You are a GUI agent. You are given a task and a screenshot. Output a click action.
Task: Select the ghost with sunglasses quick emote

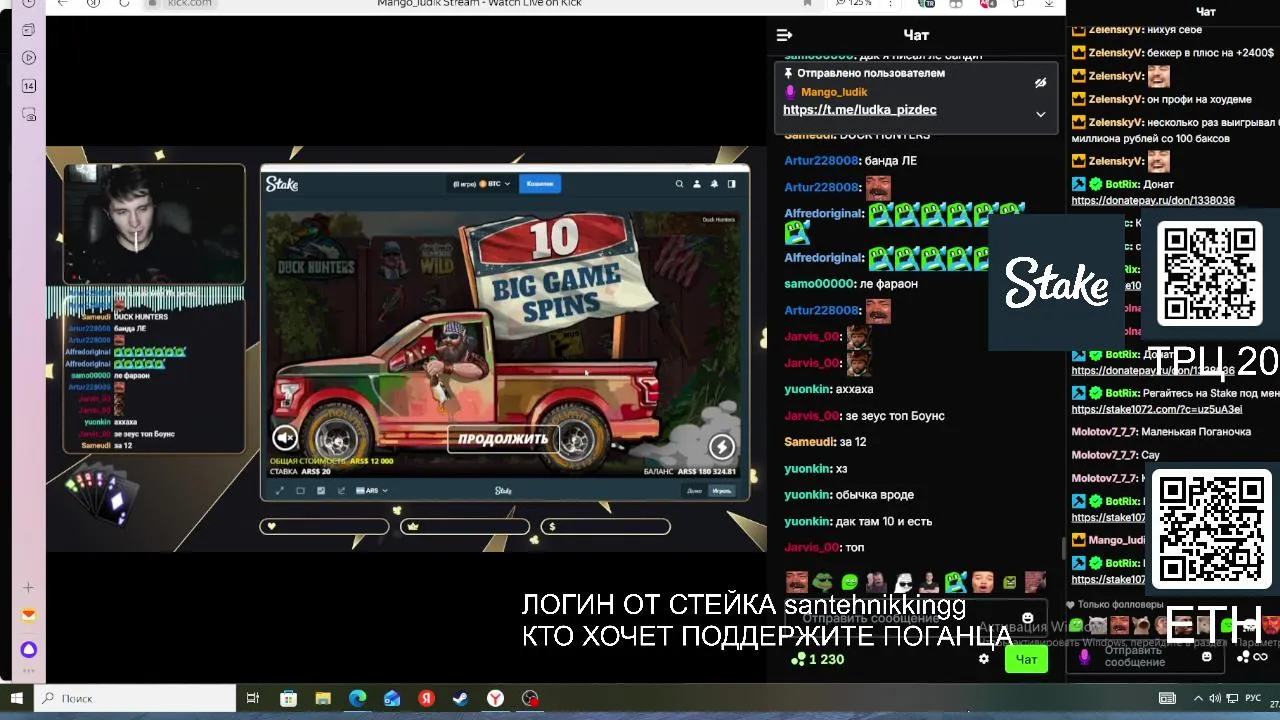(904, 582)
